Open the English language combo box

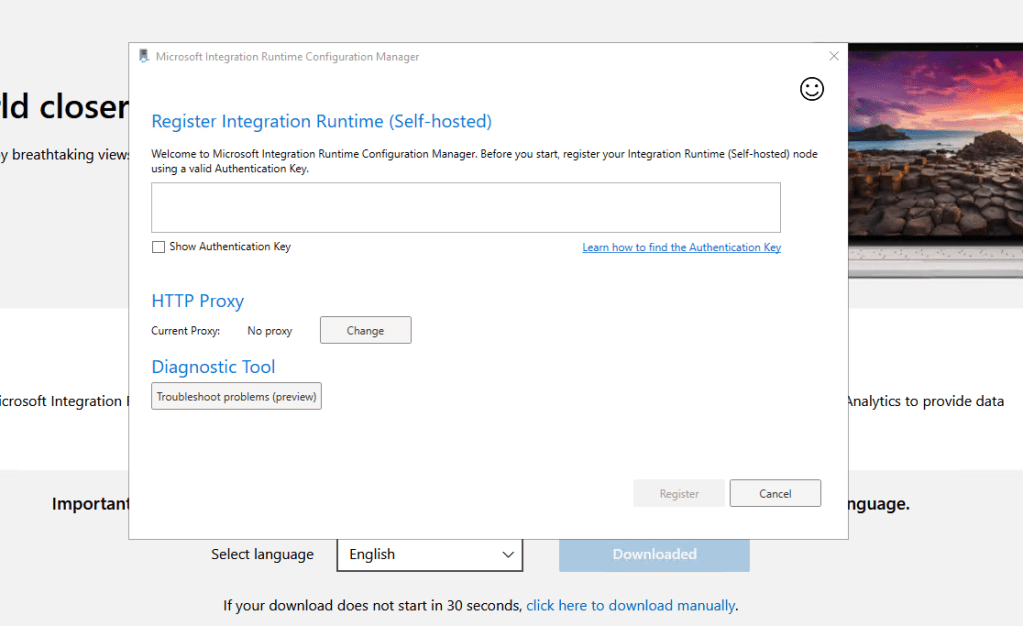coord(420,554)
